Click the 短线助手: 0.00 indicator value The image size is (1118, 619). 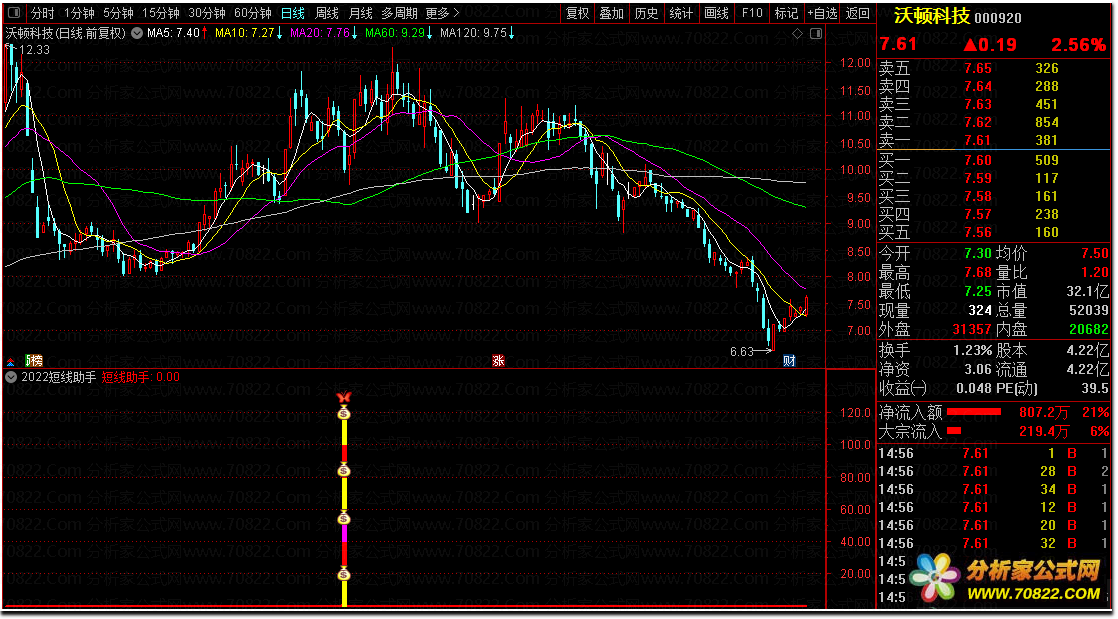140,377
